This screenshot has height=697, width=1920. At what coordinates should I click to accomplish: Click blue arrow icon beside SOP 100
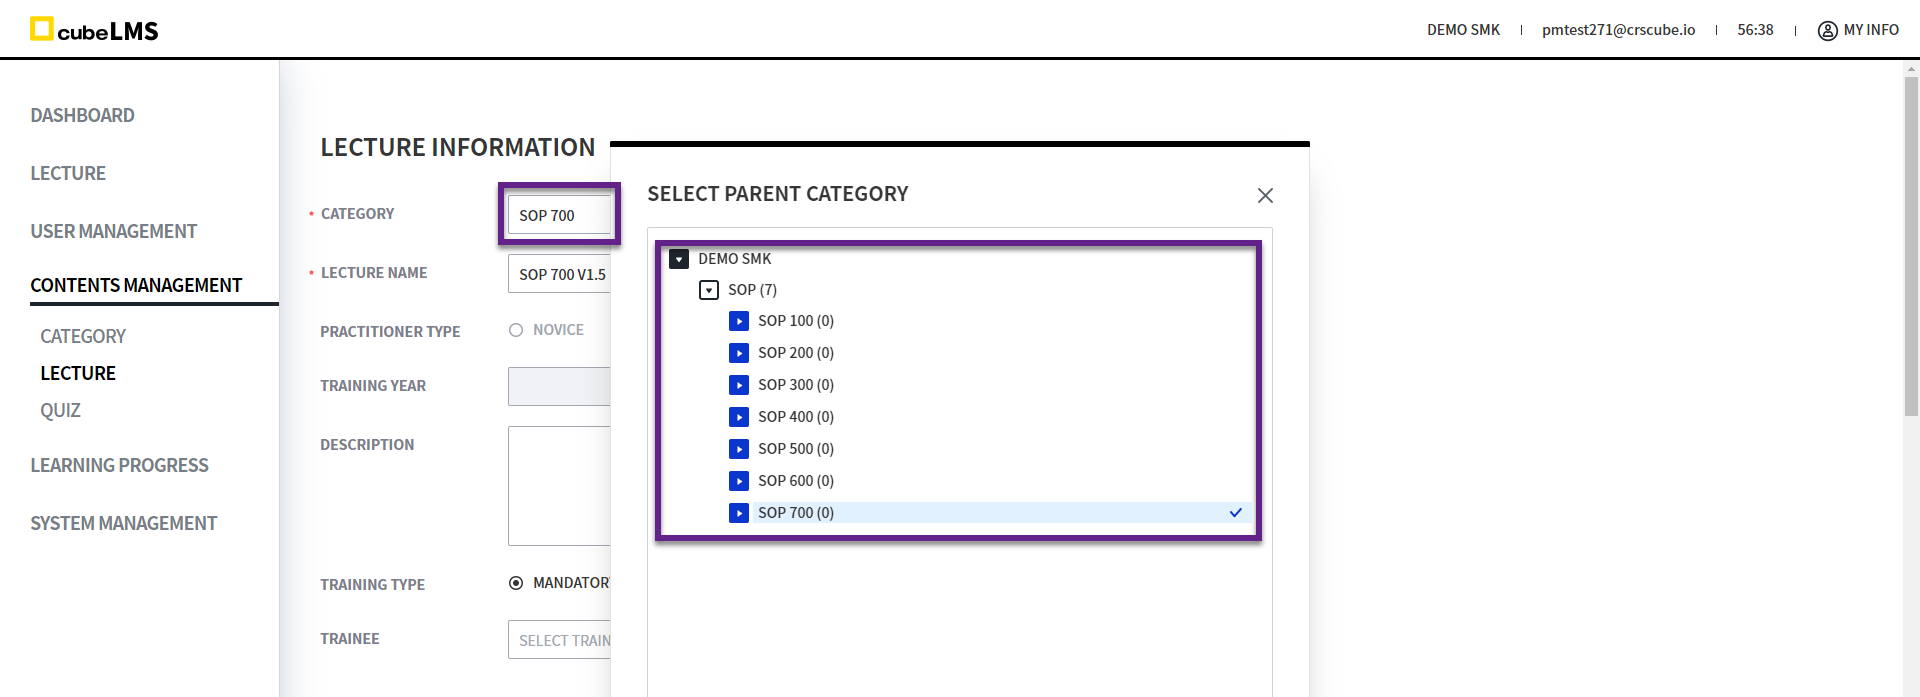coord(739,321)
